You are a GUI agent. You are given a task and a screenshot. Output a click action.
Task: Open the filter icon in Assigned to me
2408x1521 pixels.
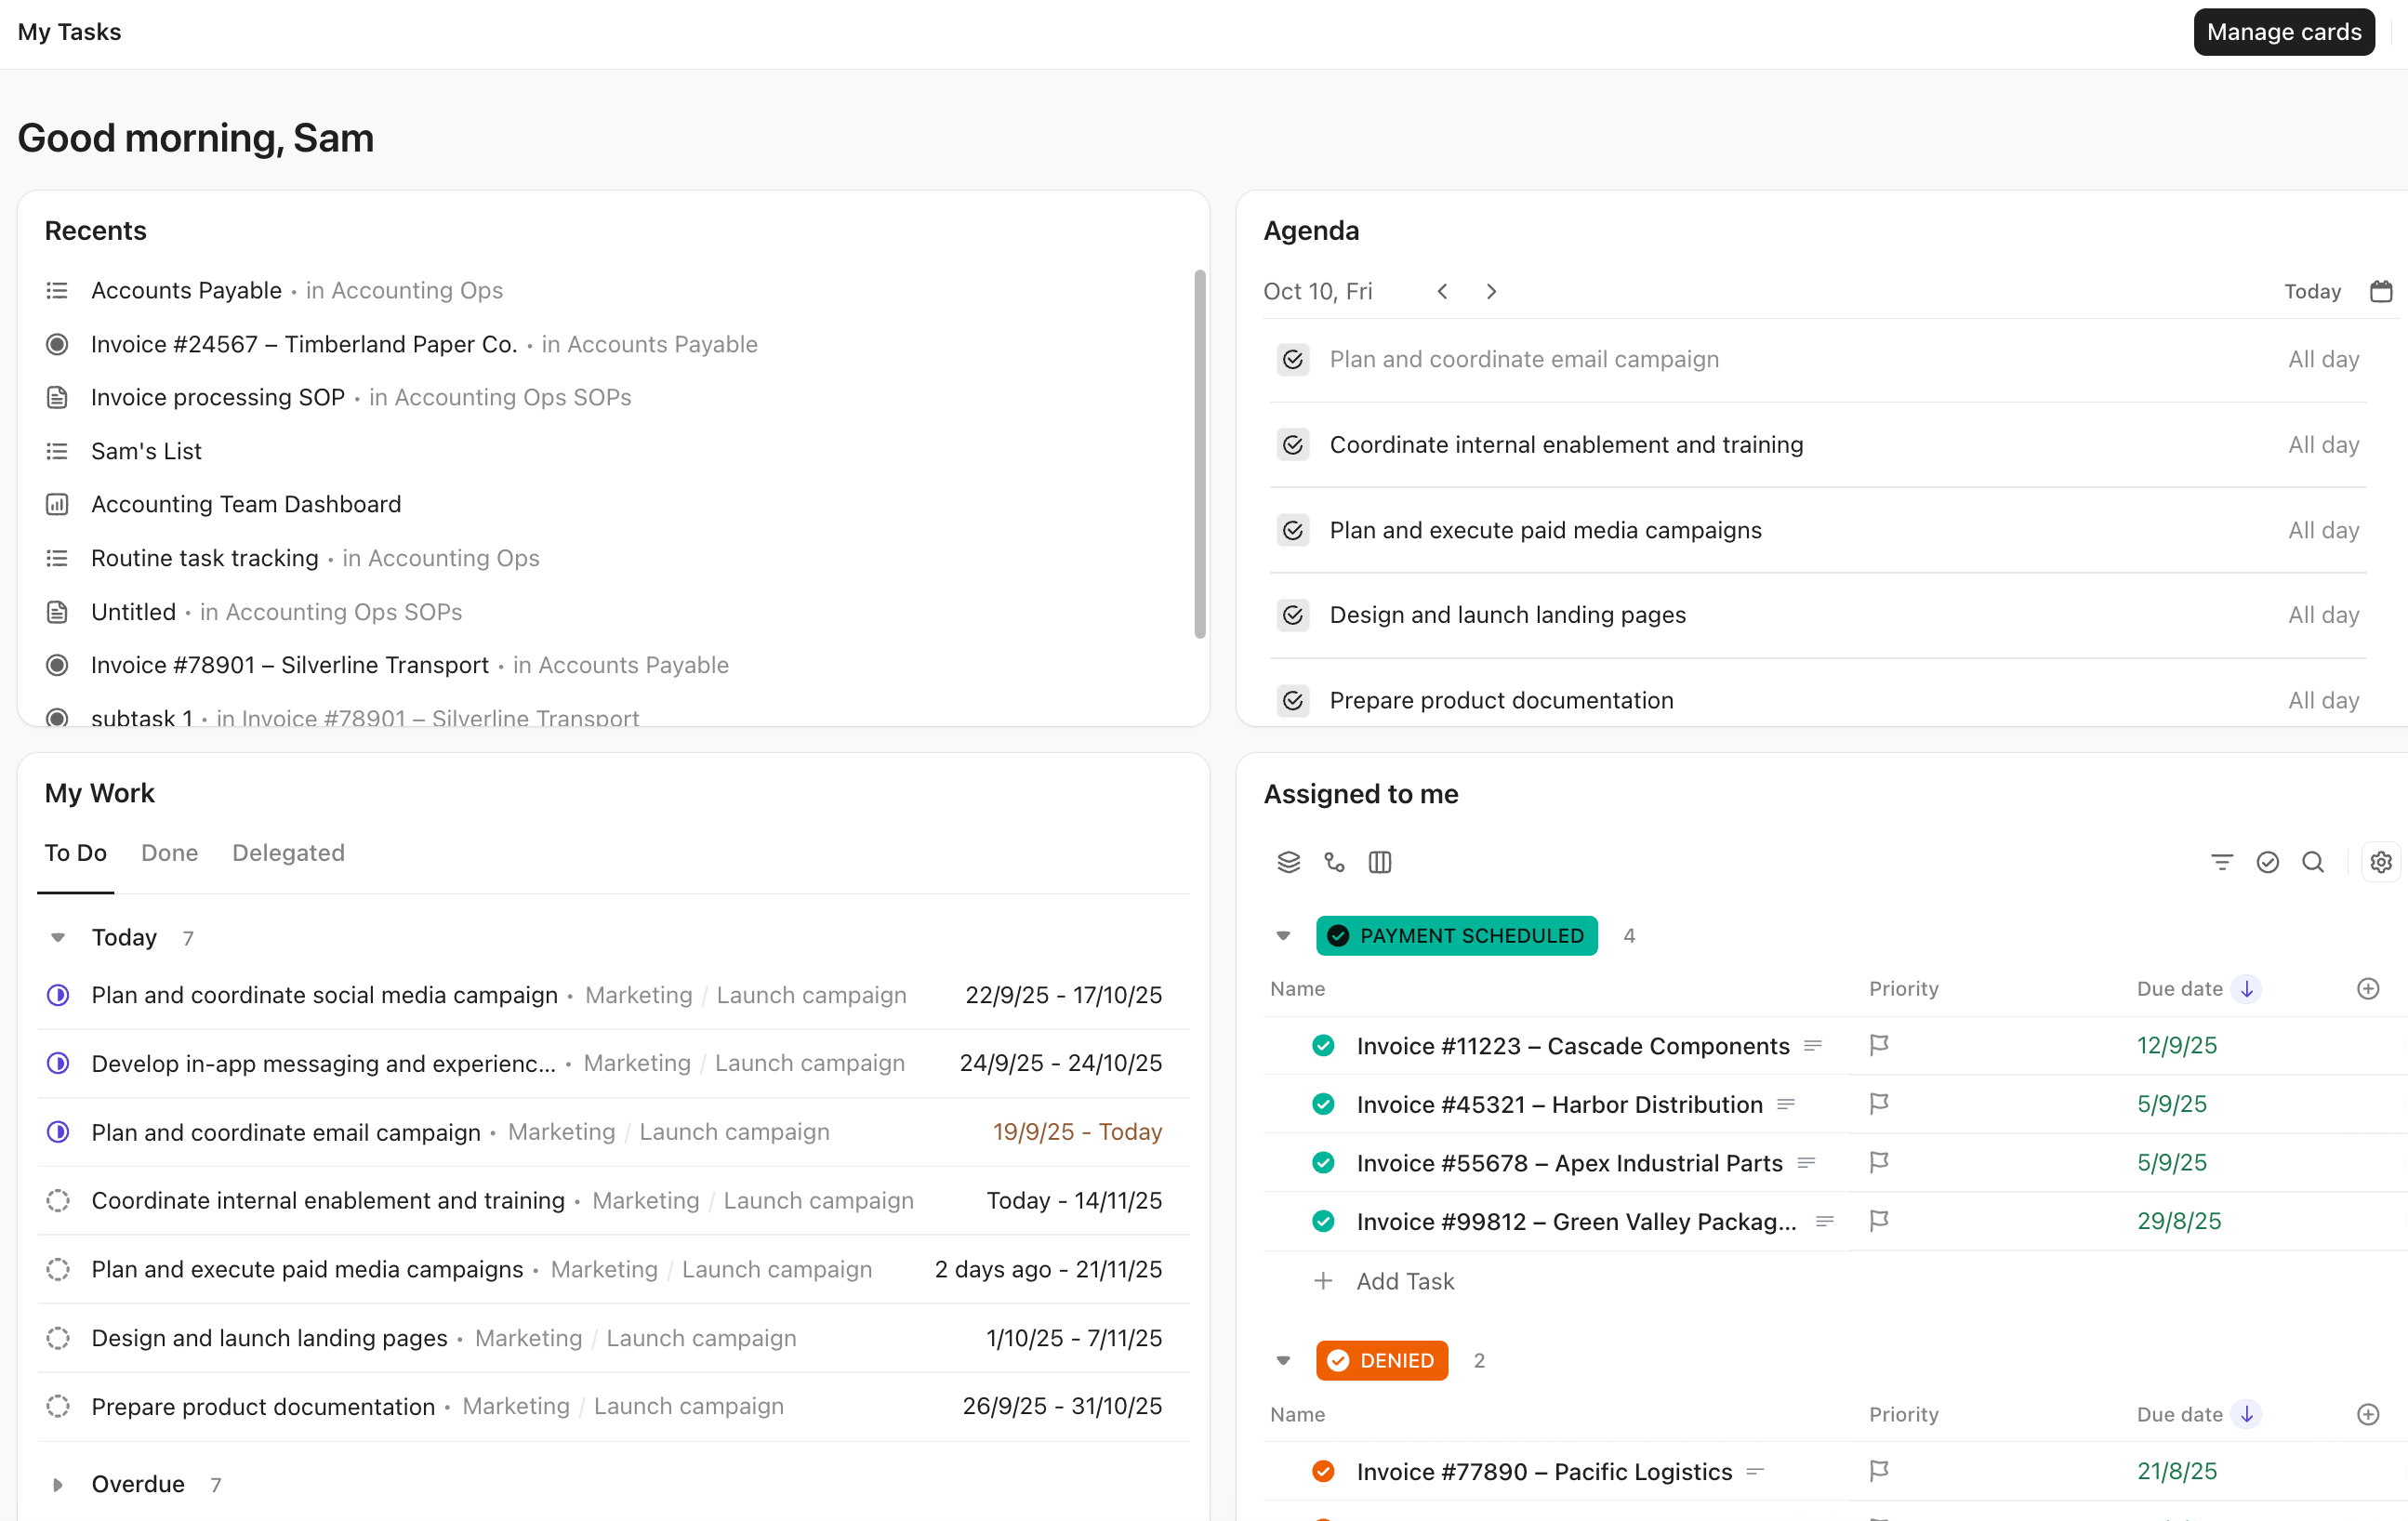tap(2221, 861)
